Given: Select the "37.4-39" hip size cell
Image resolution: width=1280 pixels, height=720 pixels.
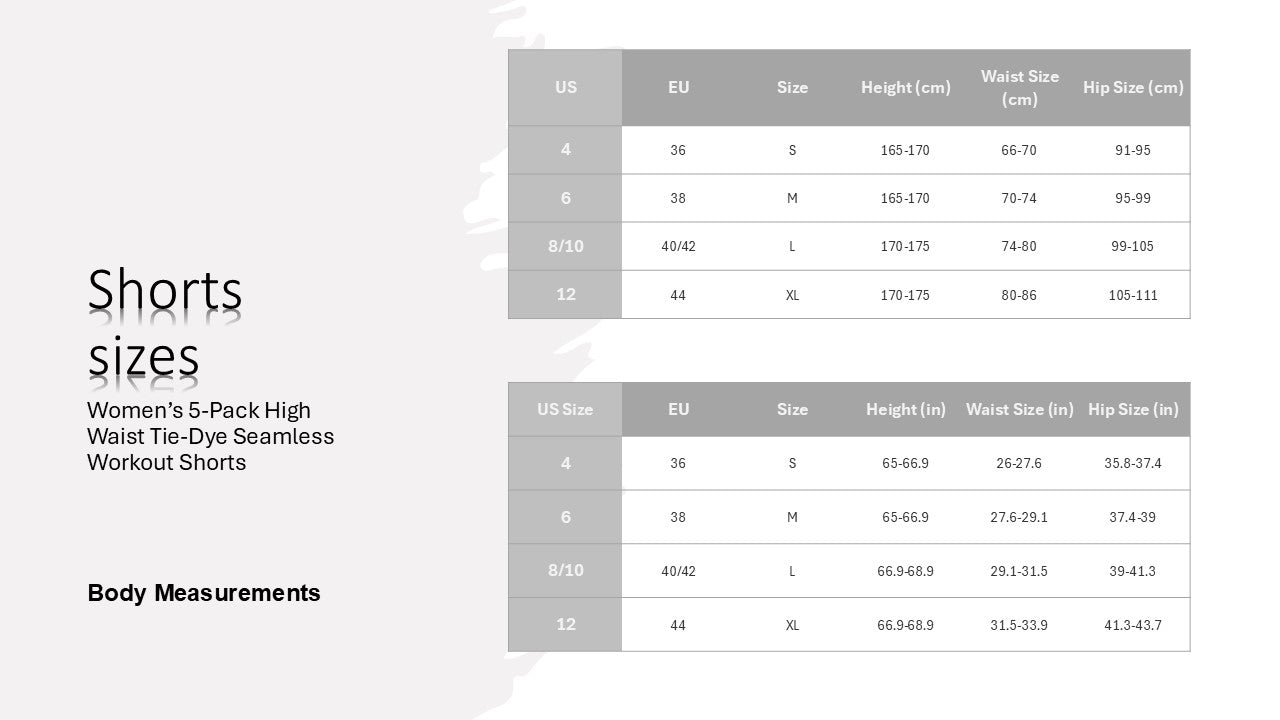Looking at the screenshot, I should point(1133,517).
